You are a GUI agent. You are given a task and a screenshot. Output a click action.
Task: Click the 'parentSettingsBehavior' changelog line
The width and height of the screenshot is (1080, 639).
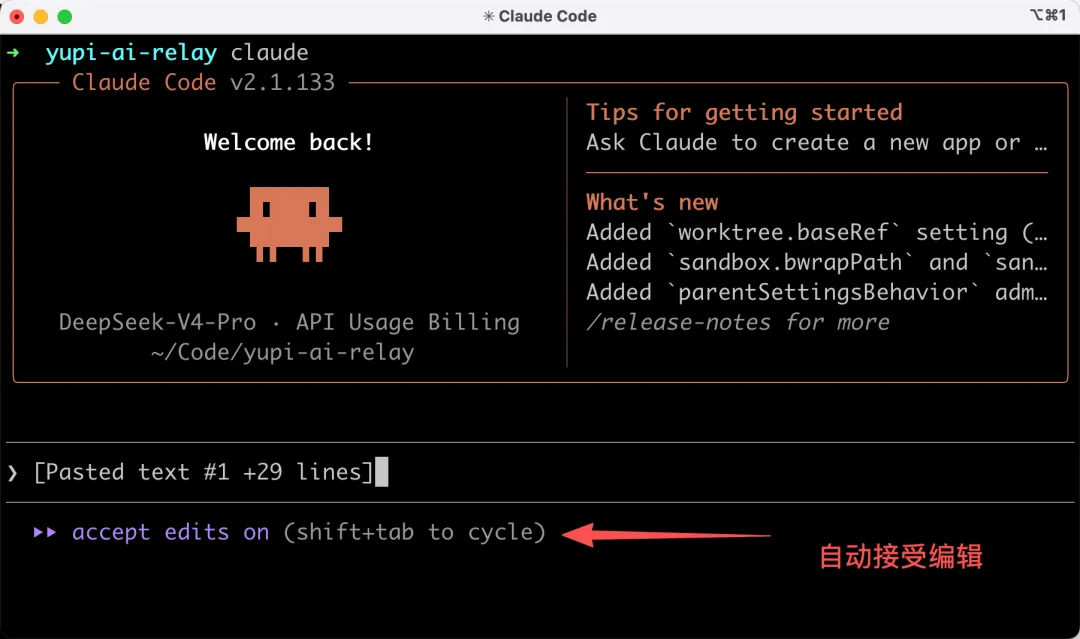[x=817, y=293]
